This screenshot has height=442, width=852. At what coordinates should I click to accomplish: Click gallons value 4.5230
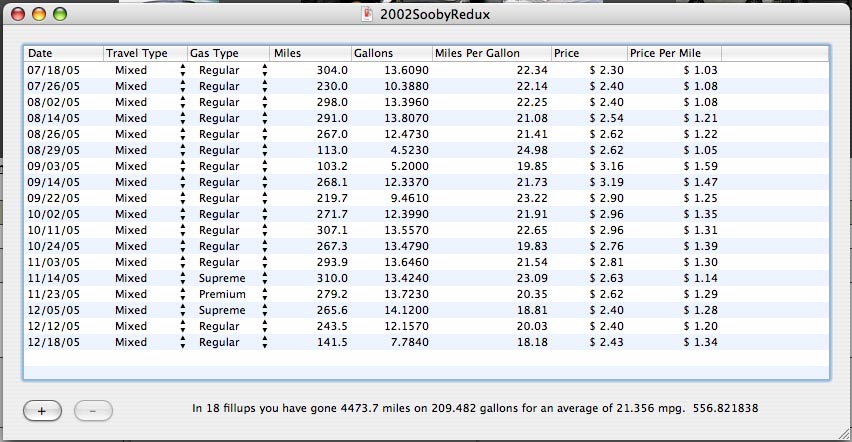pyautogui.click(x=409, y=150)
